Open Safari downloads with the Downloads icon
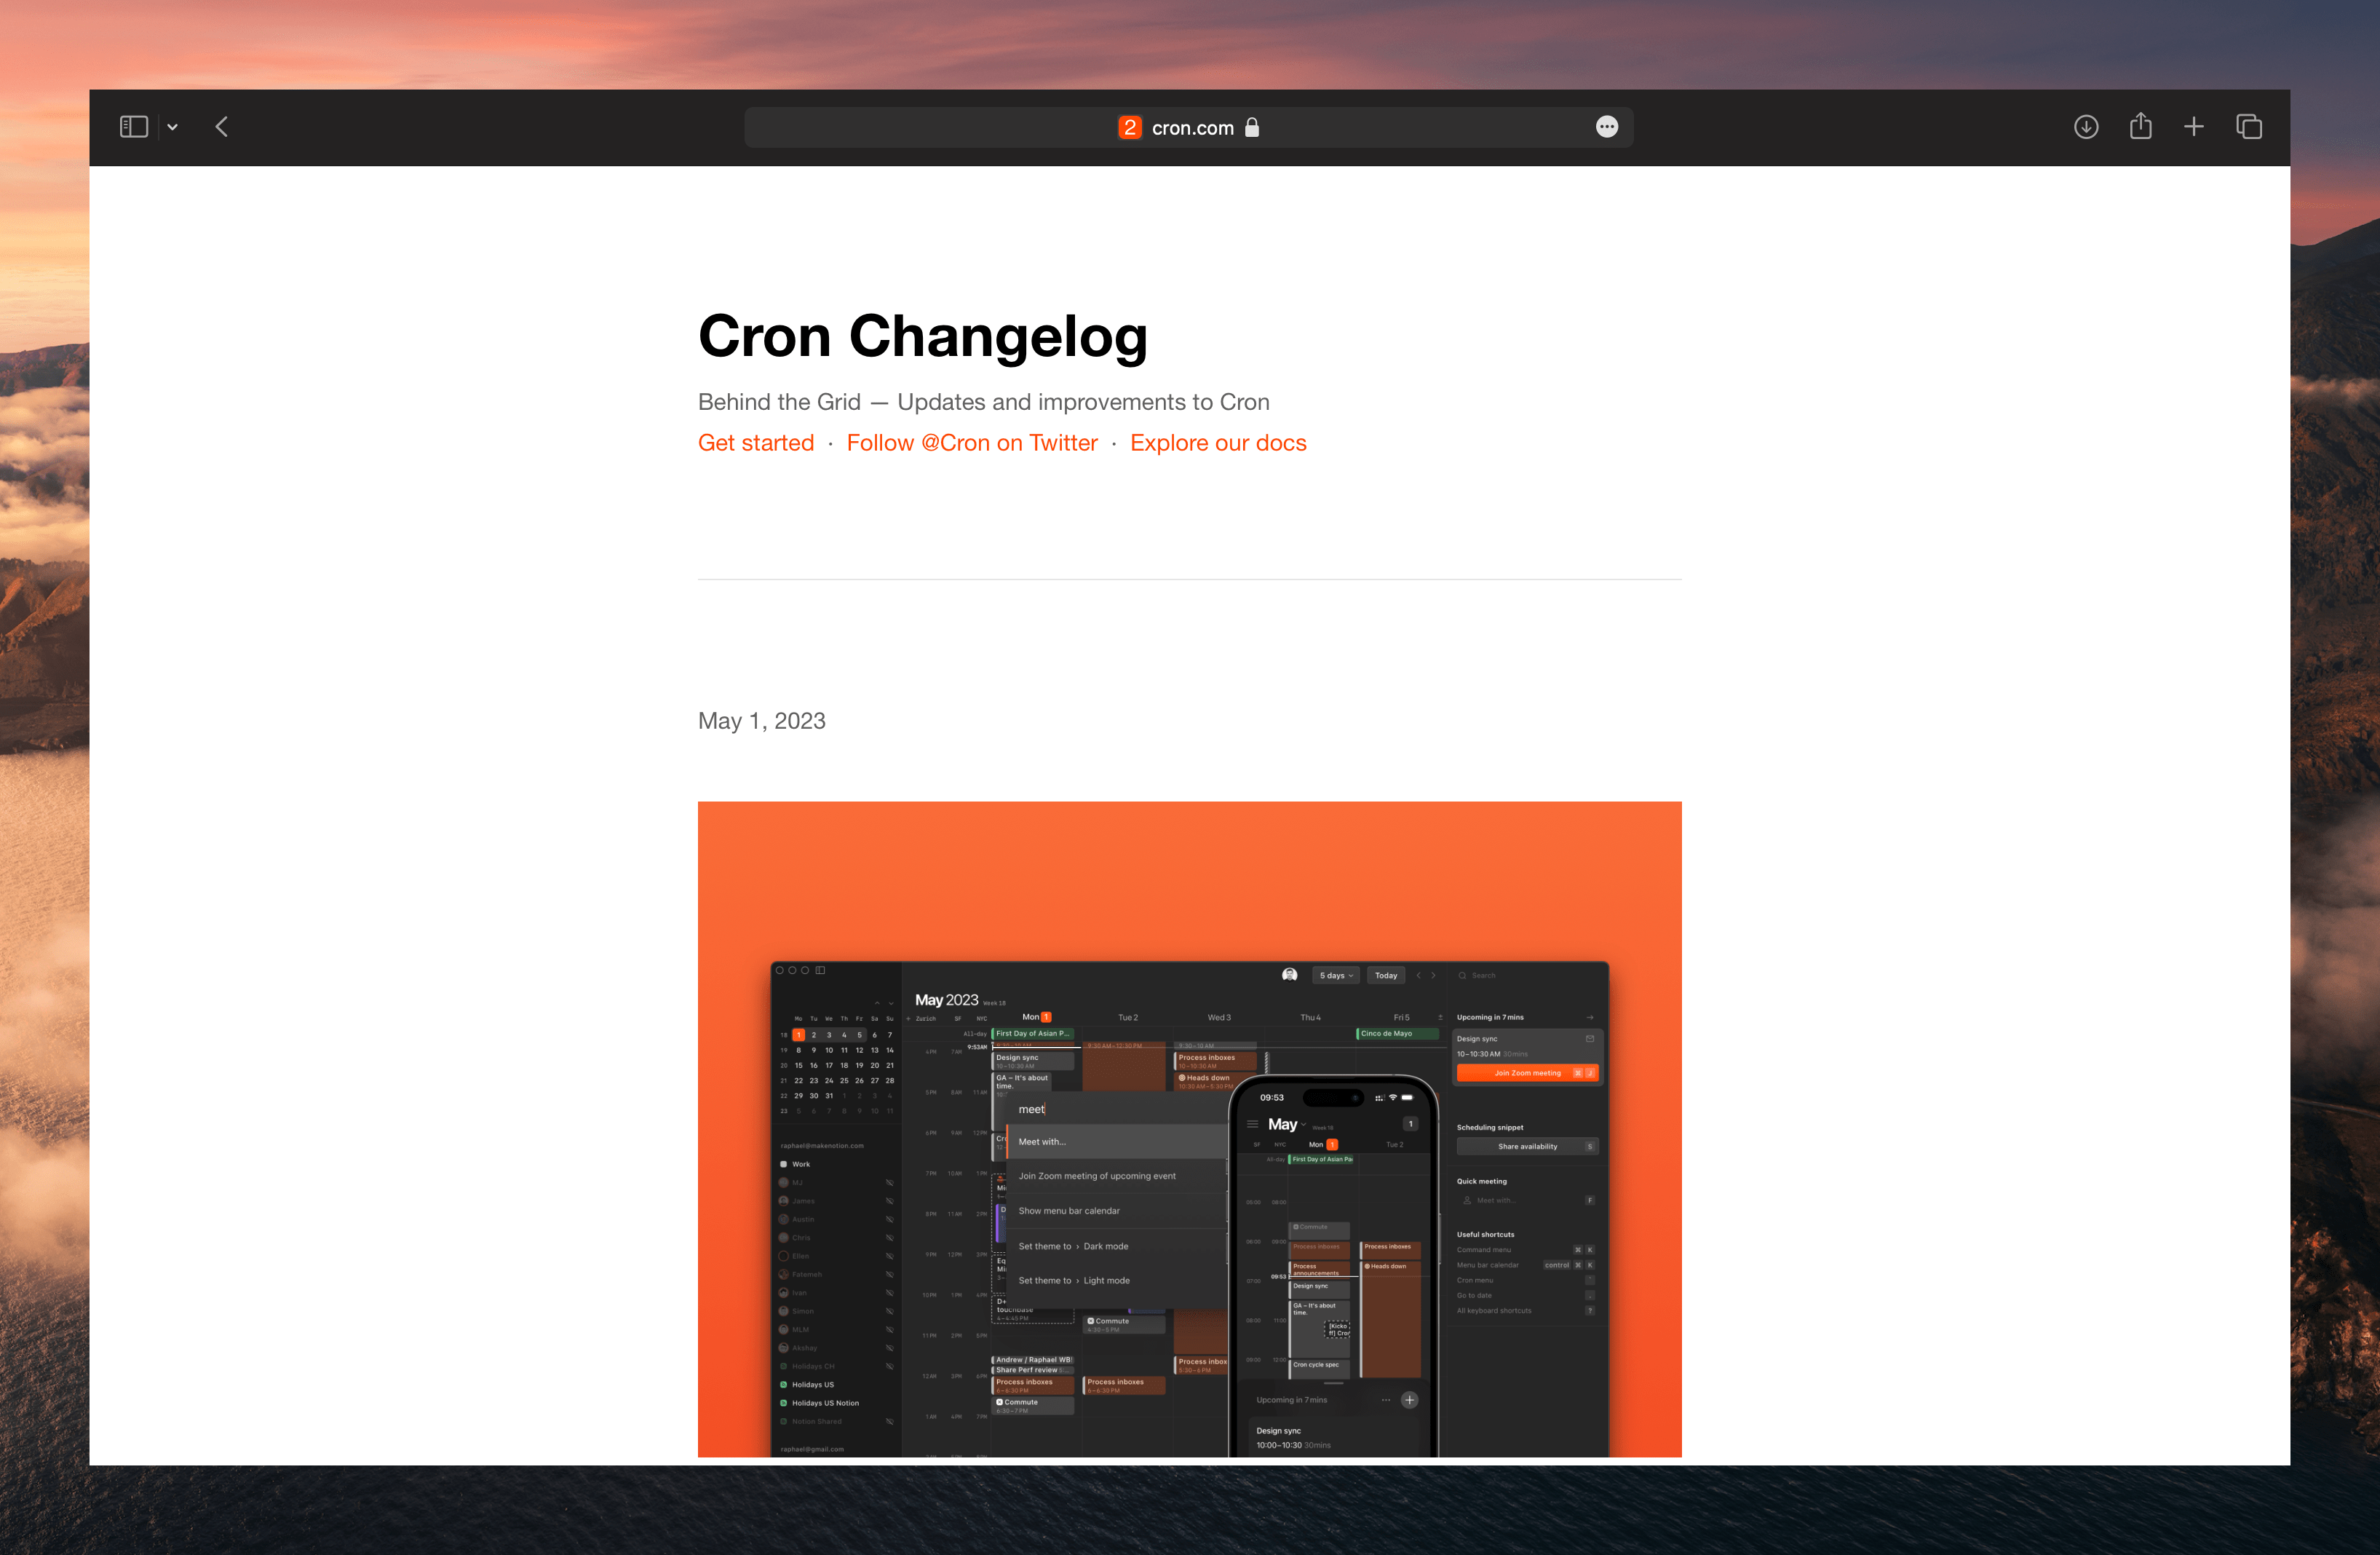The image size is (2380, 1555). [x=2086, y=127]
